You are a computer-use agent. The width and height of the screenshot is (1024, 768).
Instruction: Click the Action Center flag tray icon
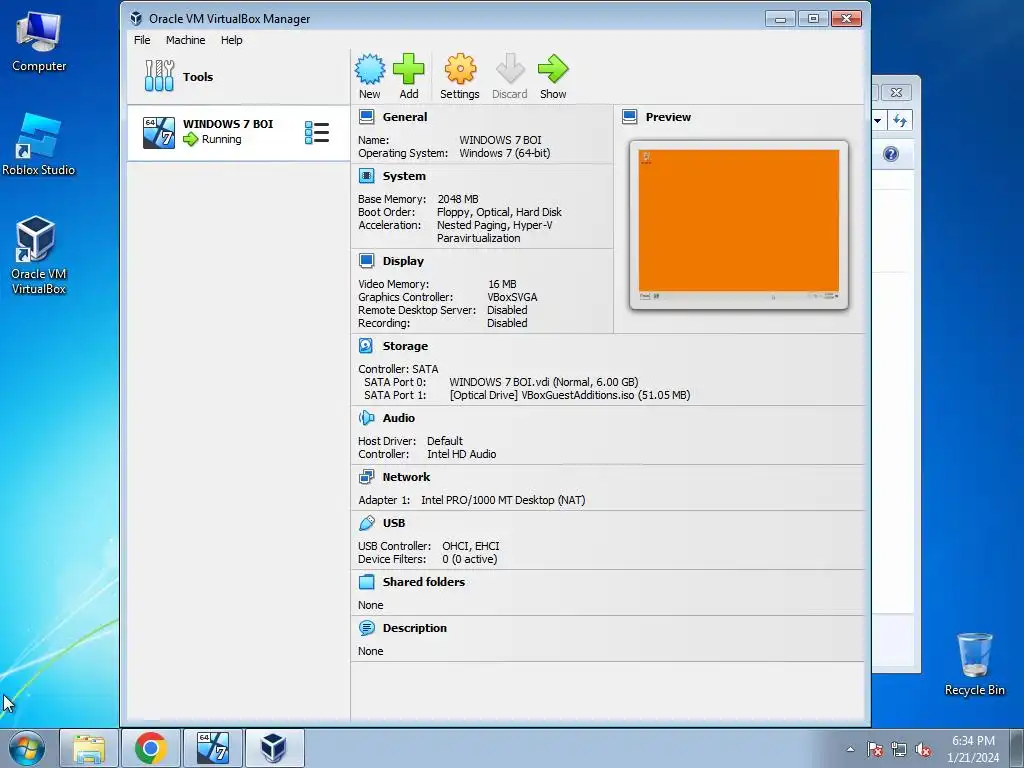tap(875, 749)
